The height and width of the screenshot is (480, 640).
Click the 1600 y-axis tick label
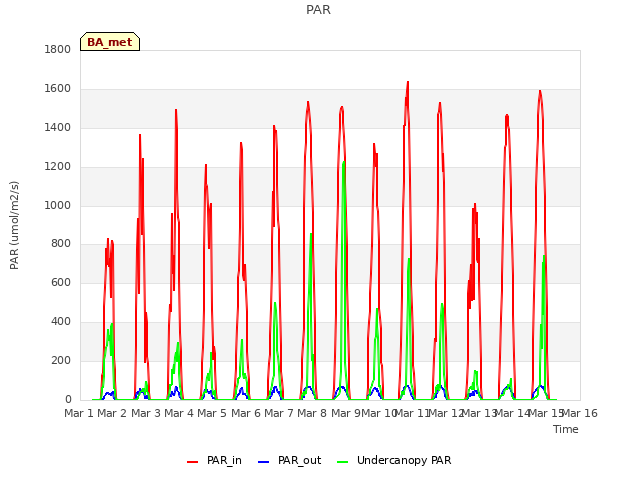pos(58,89)
